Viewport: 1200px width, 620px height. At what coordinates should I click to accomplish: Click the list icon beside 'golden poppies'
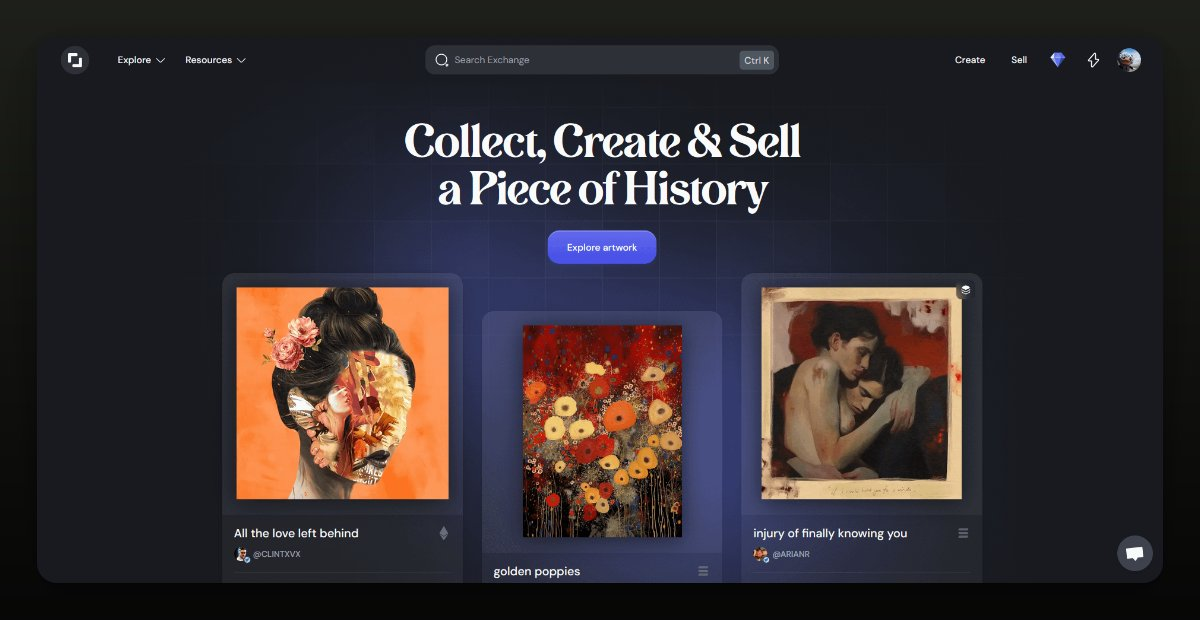pos(703,571)
